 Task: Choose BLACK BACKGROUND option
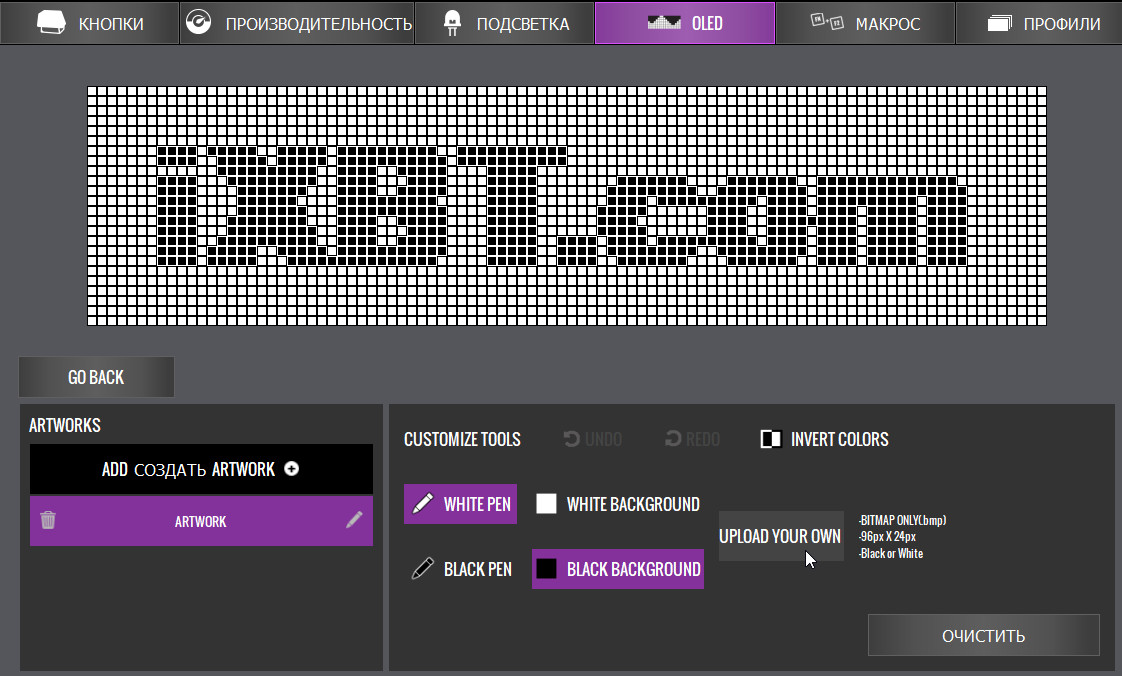[x=618, y=569]
